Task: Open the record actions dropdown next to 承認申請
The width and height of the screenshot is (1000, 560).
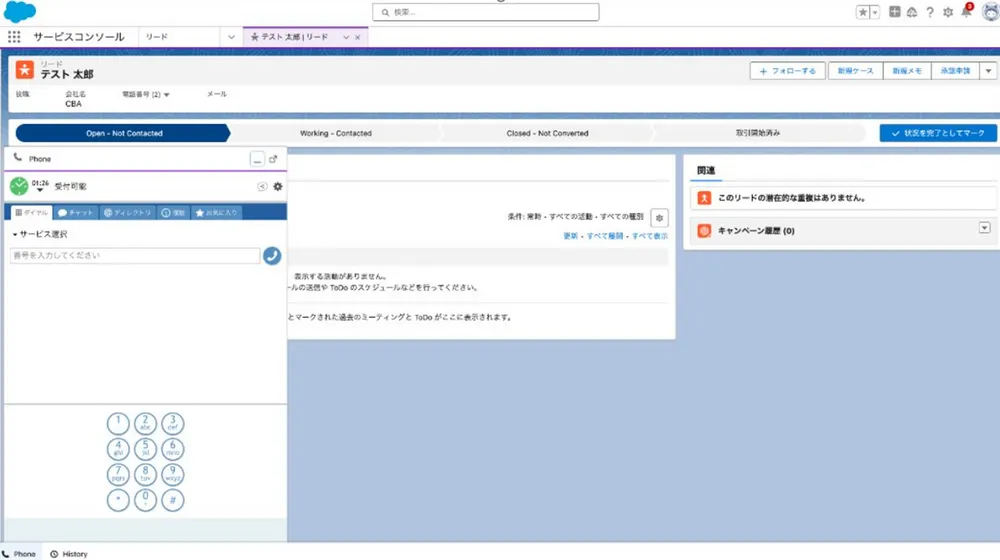Action: click(988, 71)
